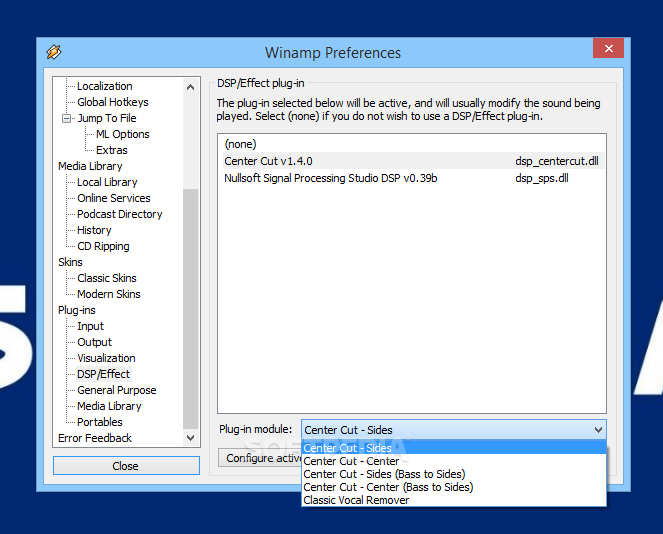Choose Classic Vocal Remover module
This screenshot has width=663, height=534.
click(x=454, y=500)
